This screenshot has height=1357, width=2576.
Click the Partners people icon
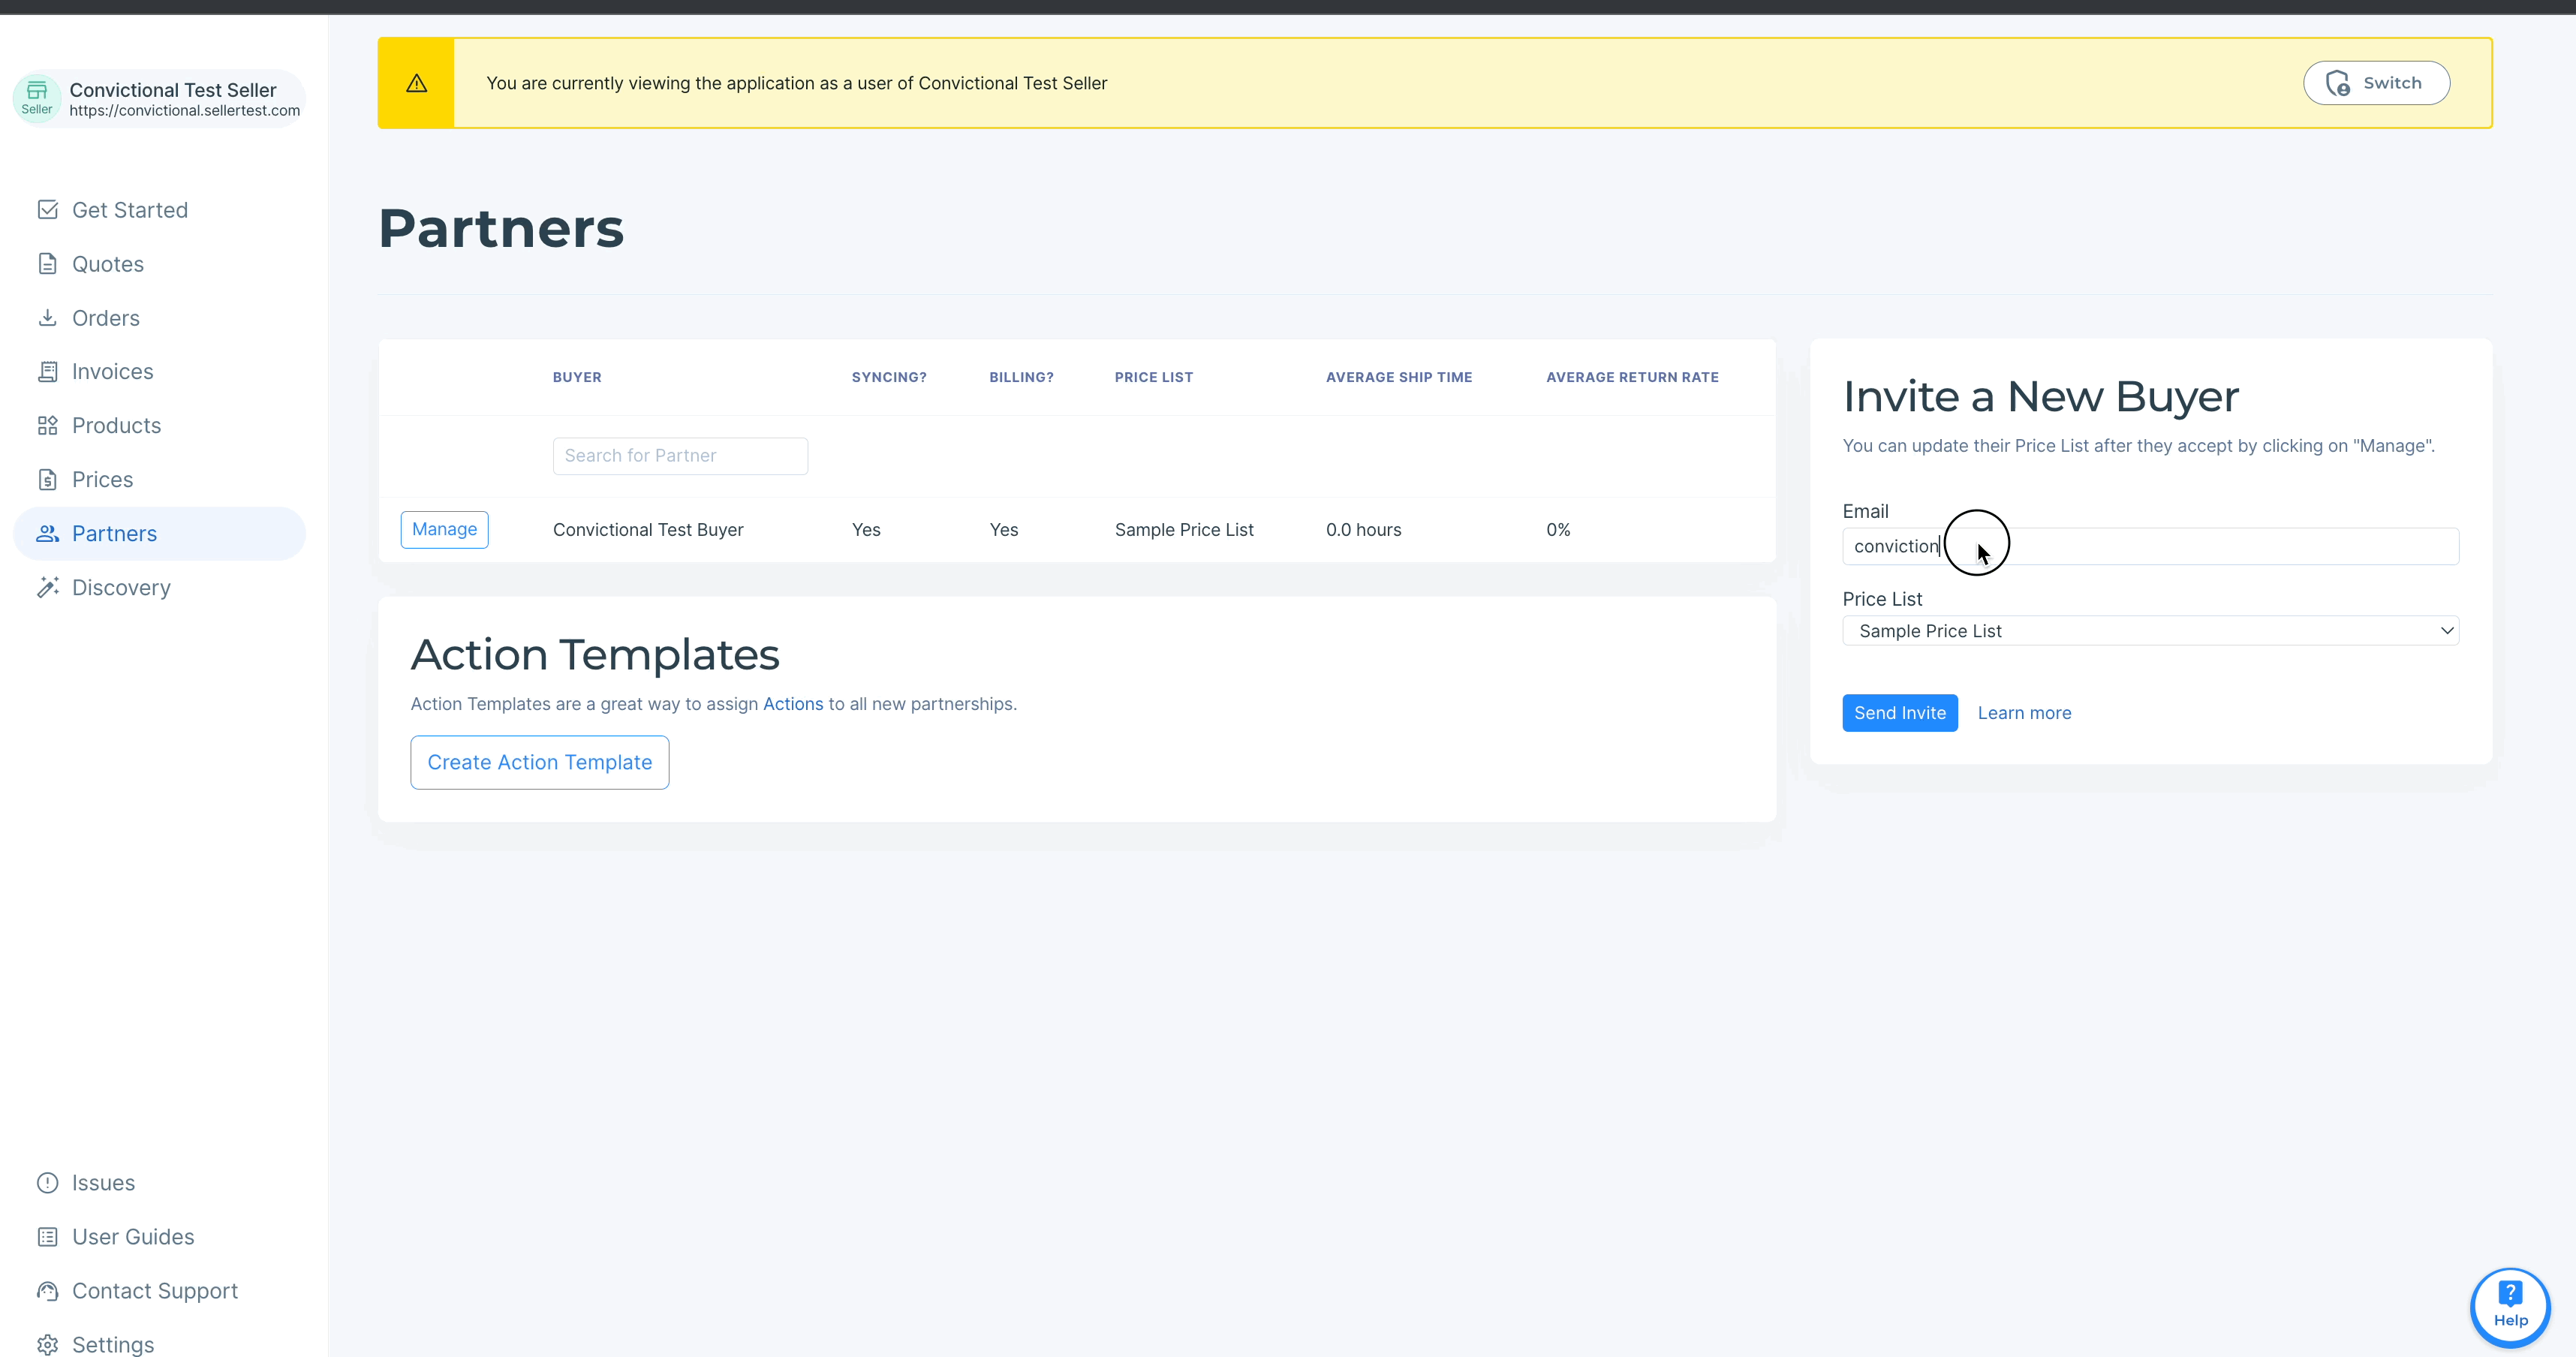coord(47,534)
